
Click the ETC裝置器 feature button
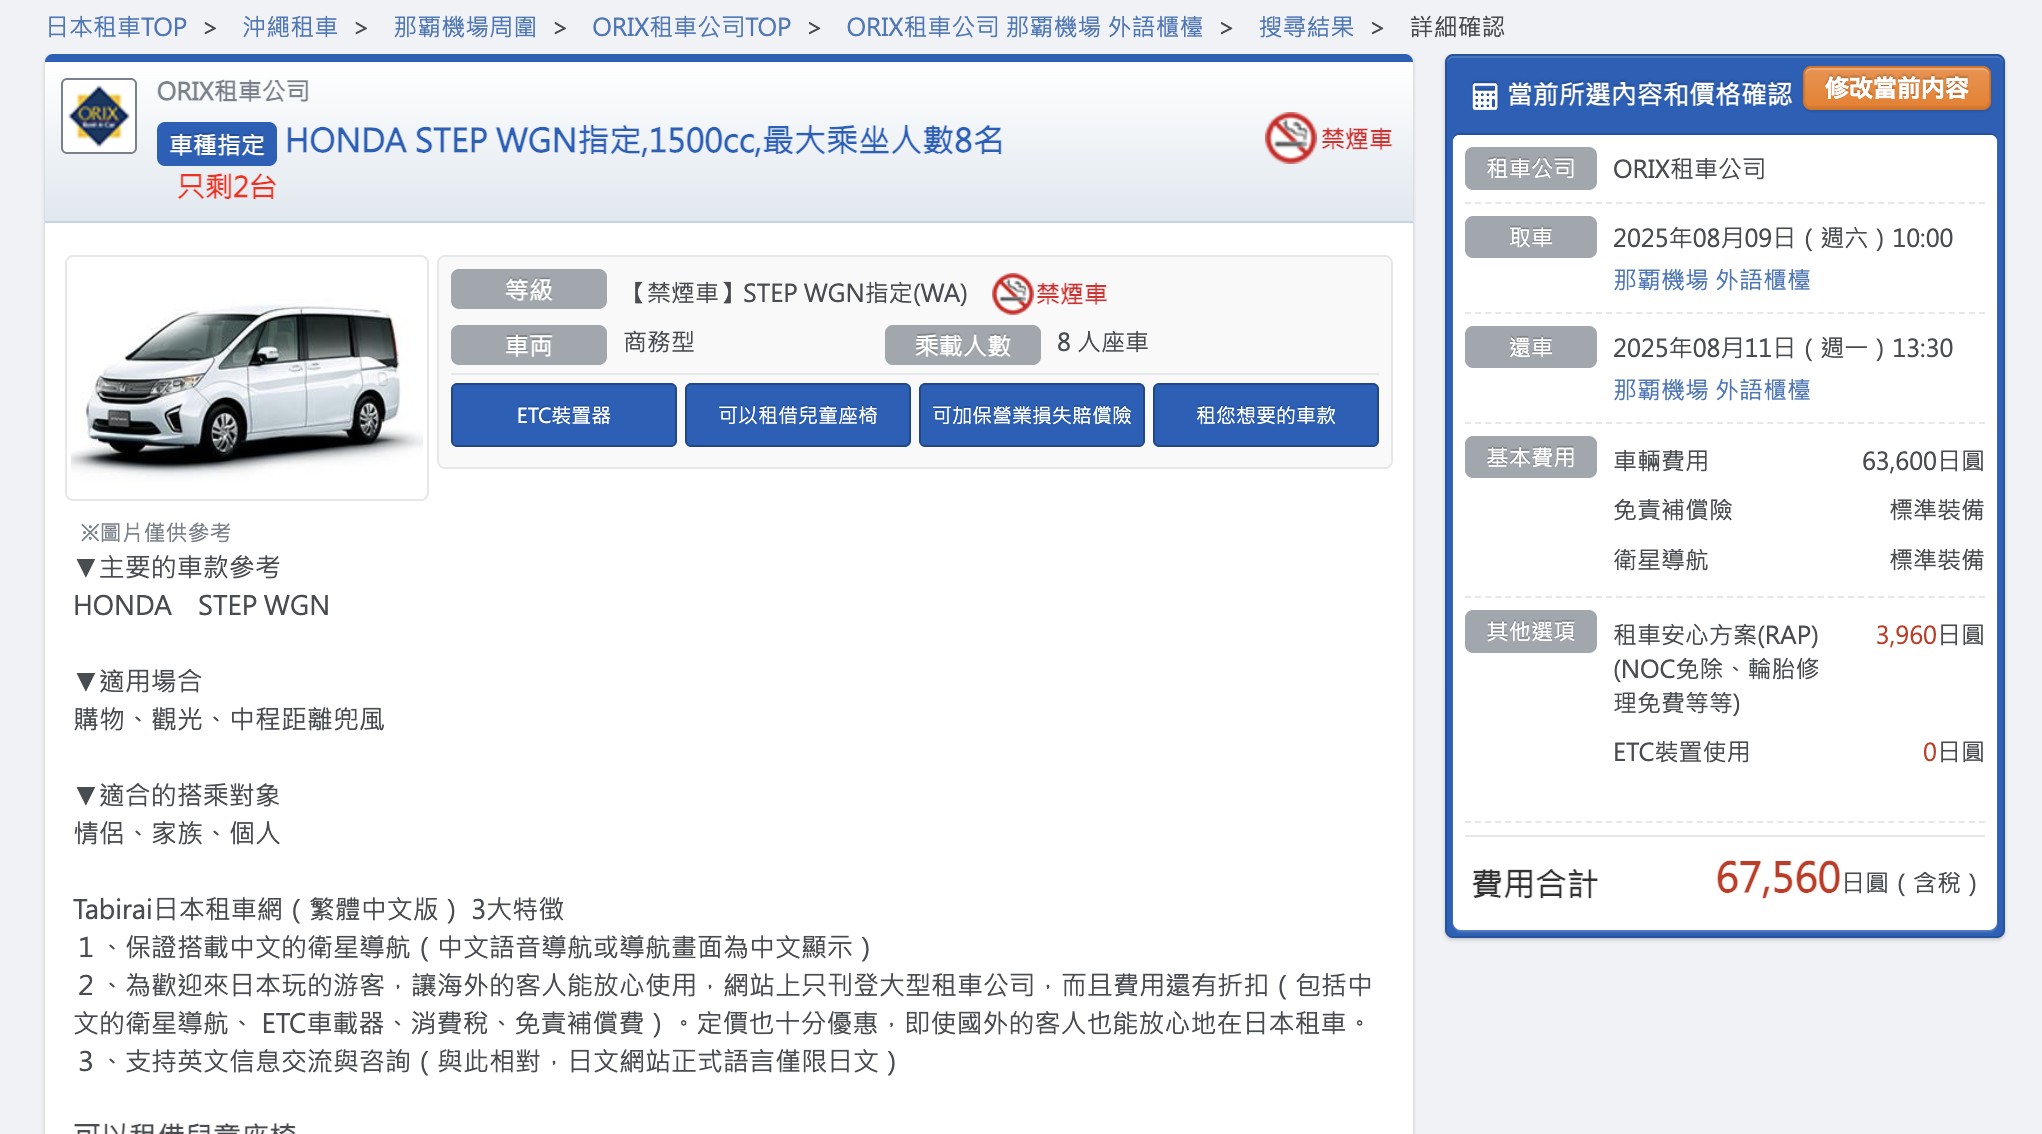564,415
